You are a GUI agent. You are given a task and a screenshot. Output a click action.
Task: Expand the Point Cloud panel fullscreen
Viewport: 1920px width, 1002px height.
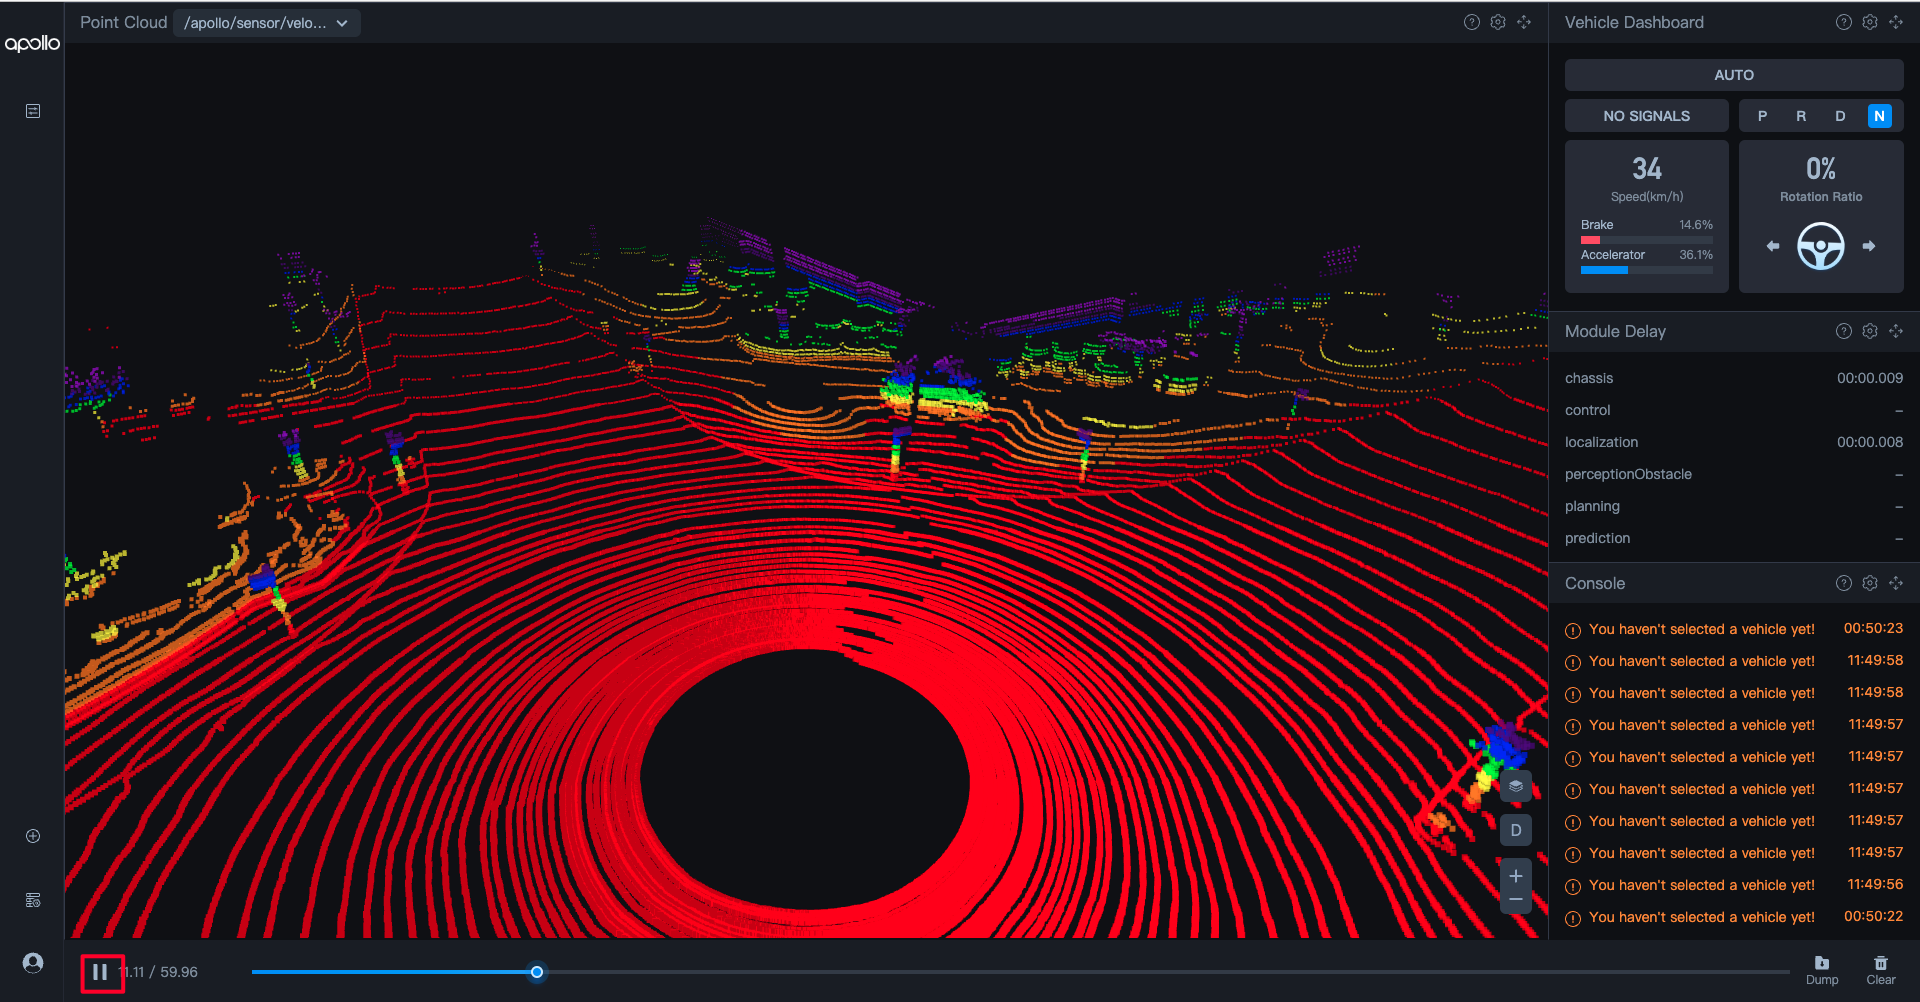point(1524,22)
